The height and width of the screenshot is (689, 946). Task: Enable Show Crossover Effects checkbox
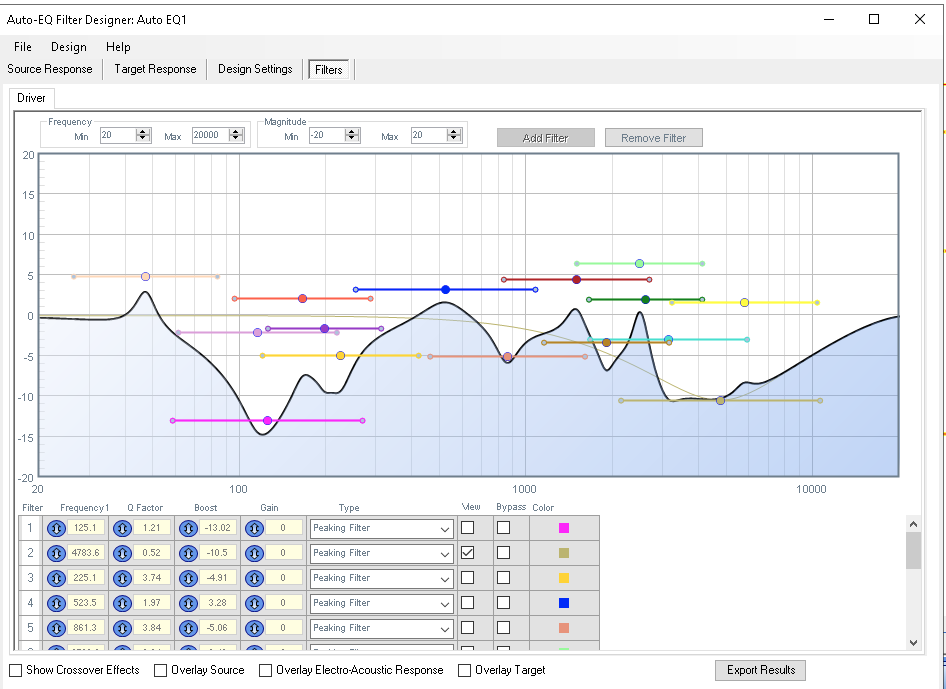[x=16, y=670]
